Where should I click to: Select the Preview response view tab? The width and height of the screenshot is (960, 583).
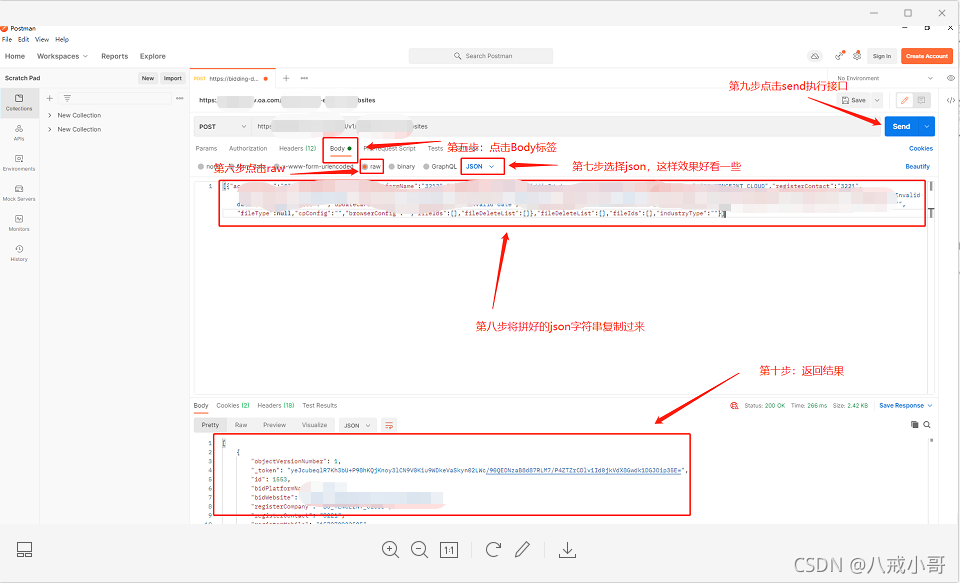coord(274,425)
